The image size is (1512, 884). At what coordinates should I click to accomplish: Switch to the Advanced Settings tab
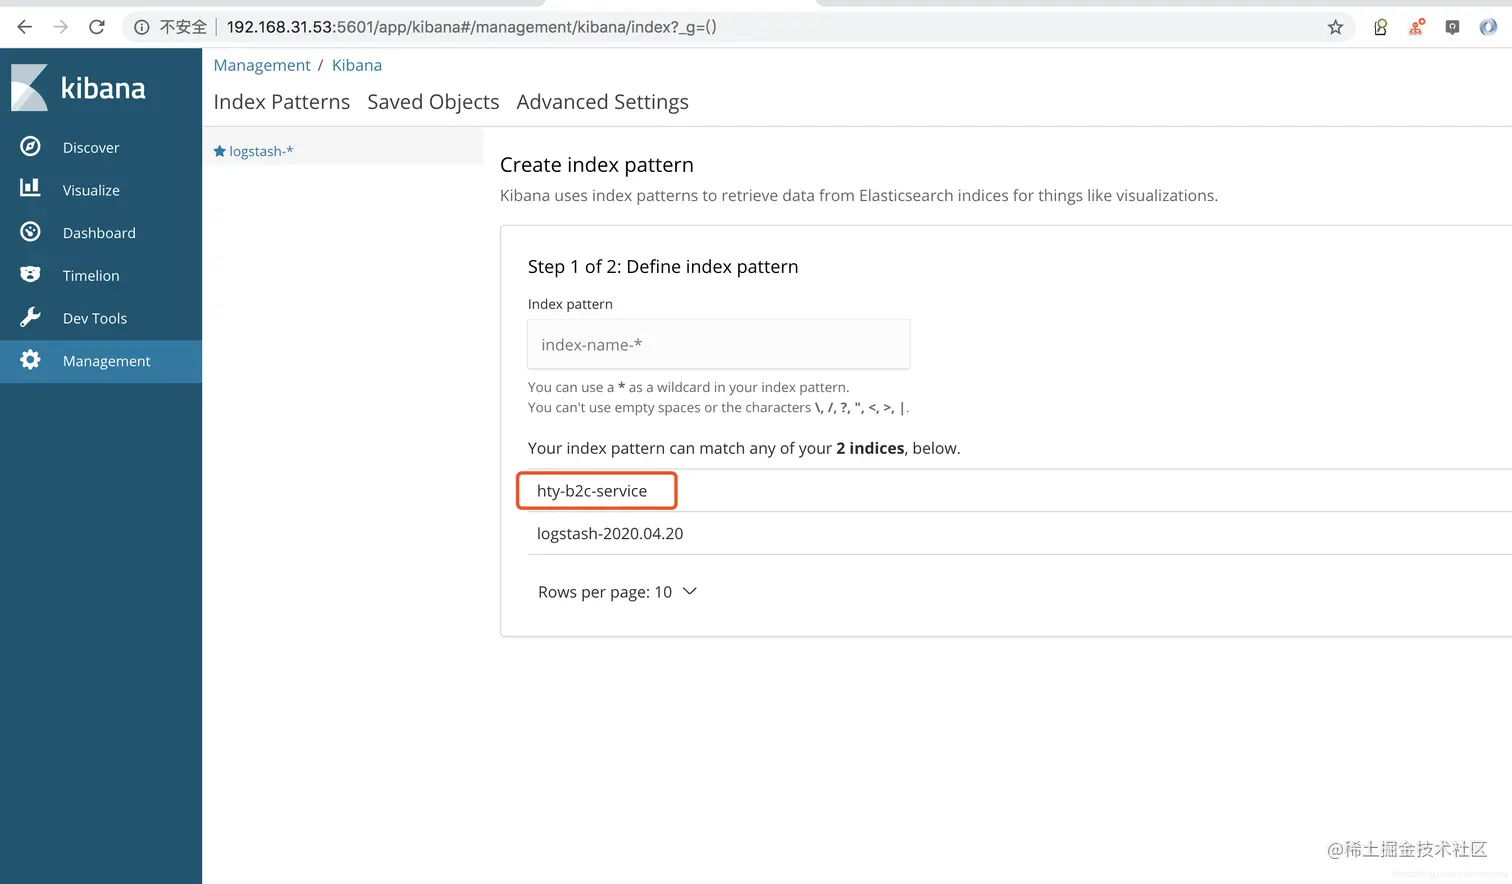coord(602,102)
